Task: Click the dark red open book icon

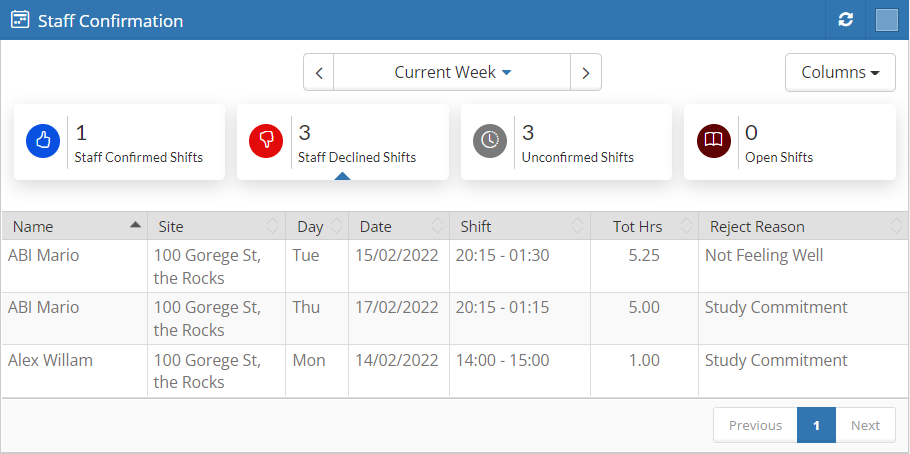Action: 713,141
